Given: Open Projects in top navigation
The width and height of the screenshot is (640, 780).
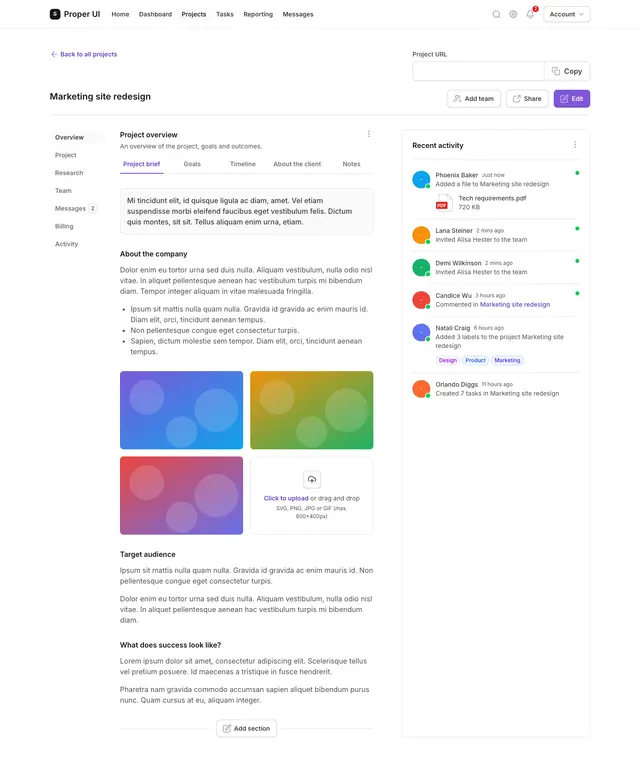Looking at the screenshot, I should coord(193,14).
